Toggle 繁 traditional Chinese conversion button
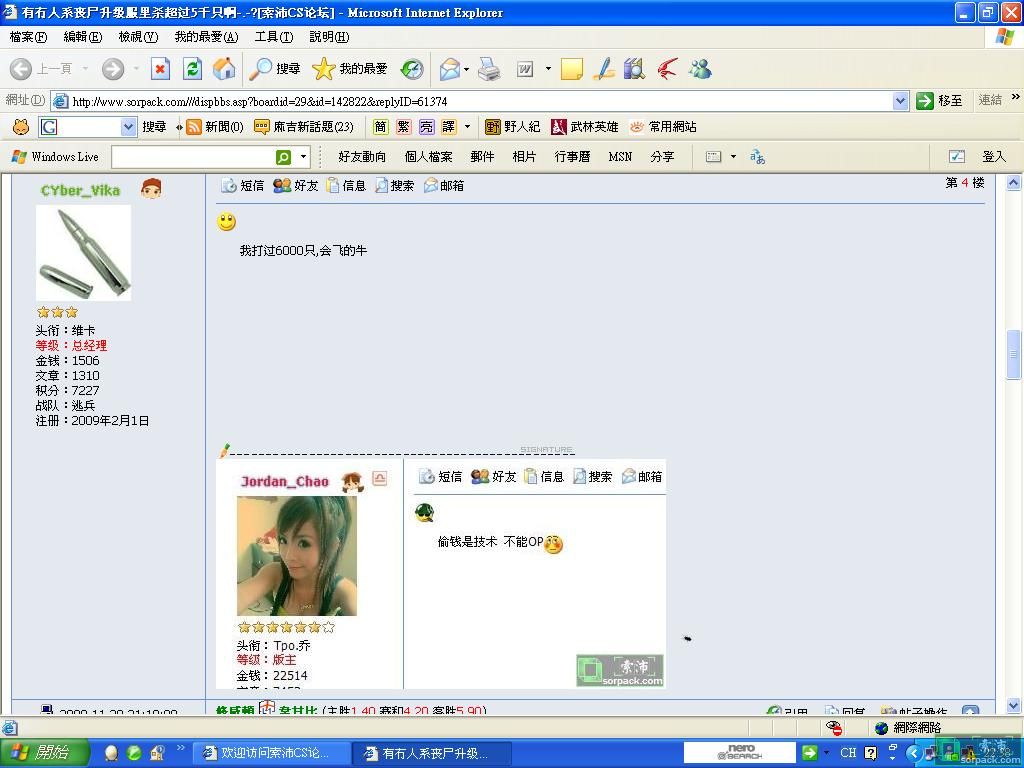 403,127
